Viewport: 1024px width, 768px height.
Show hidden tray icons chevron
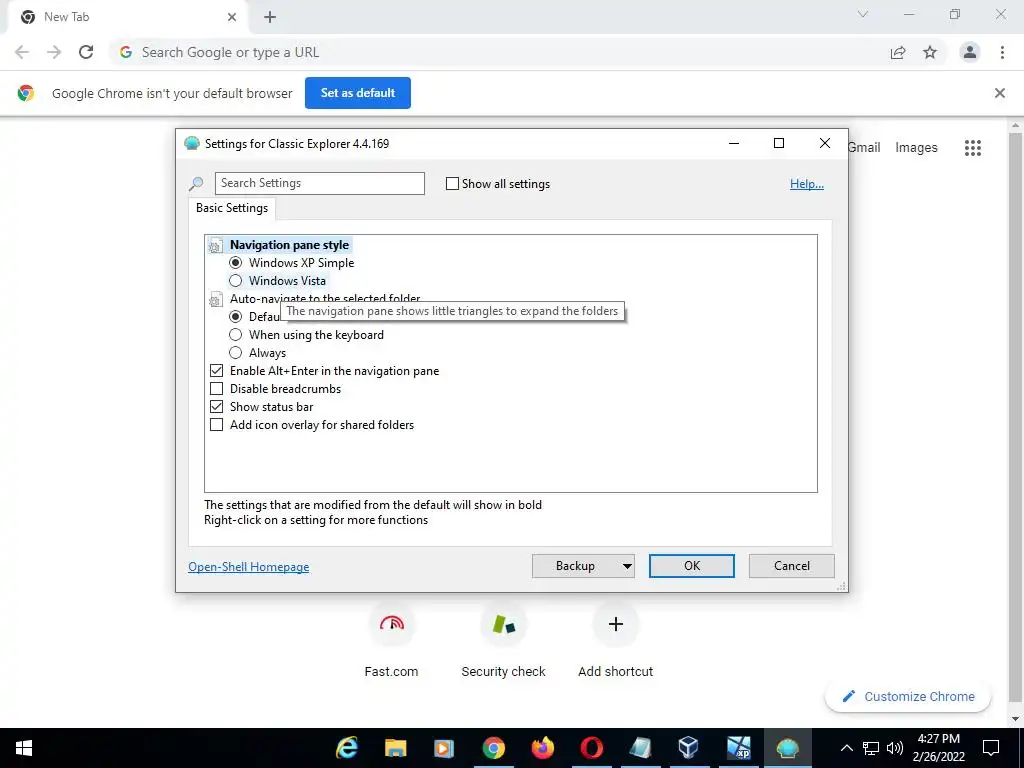click(846, 748)
